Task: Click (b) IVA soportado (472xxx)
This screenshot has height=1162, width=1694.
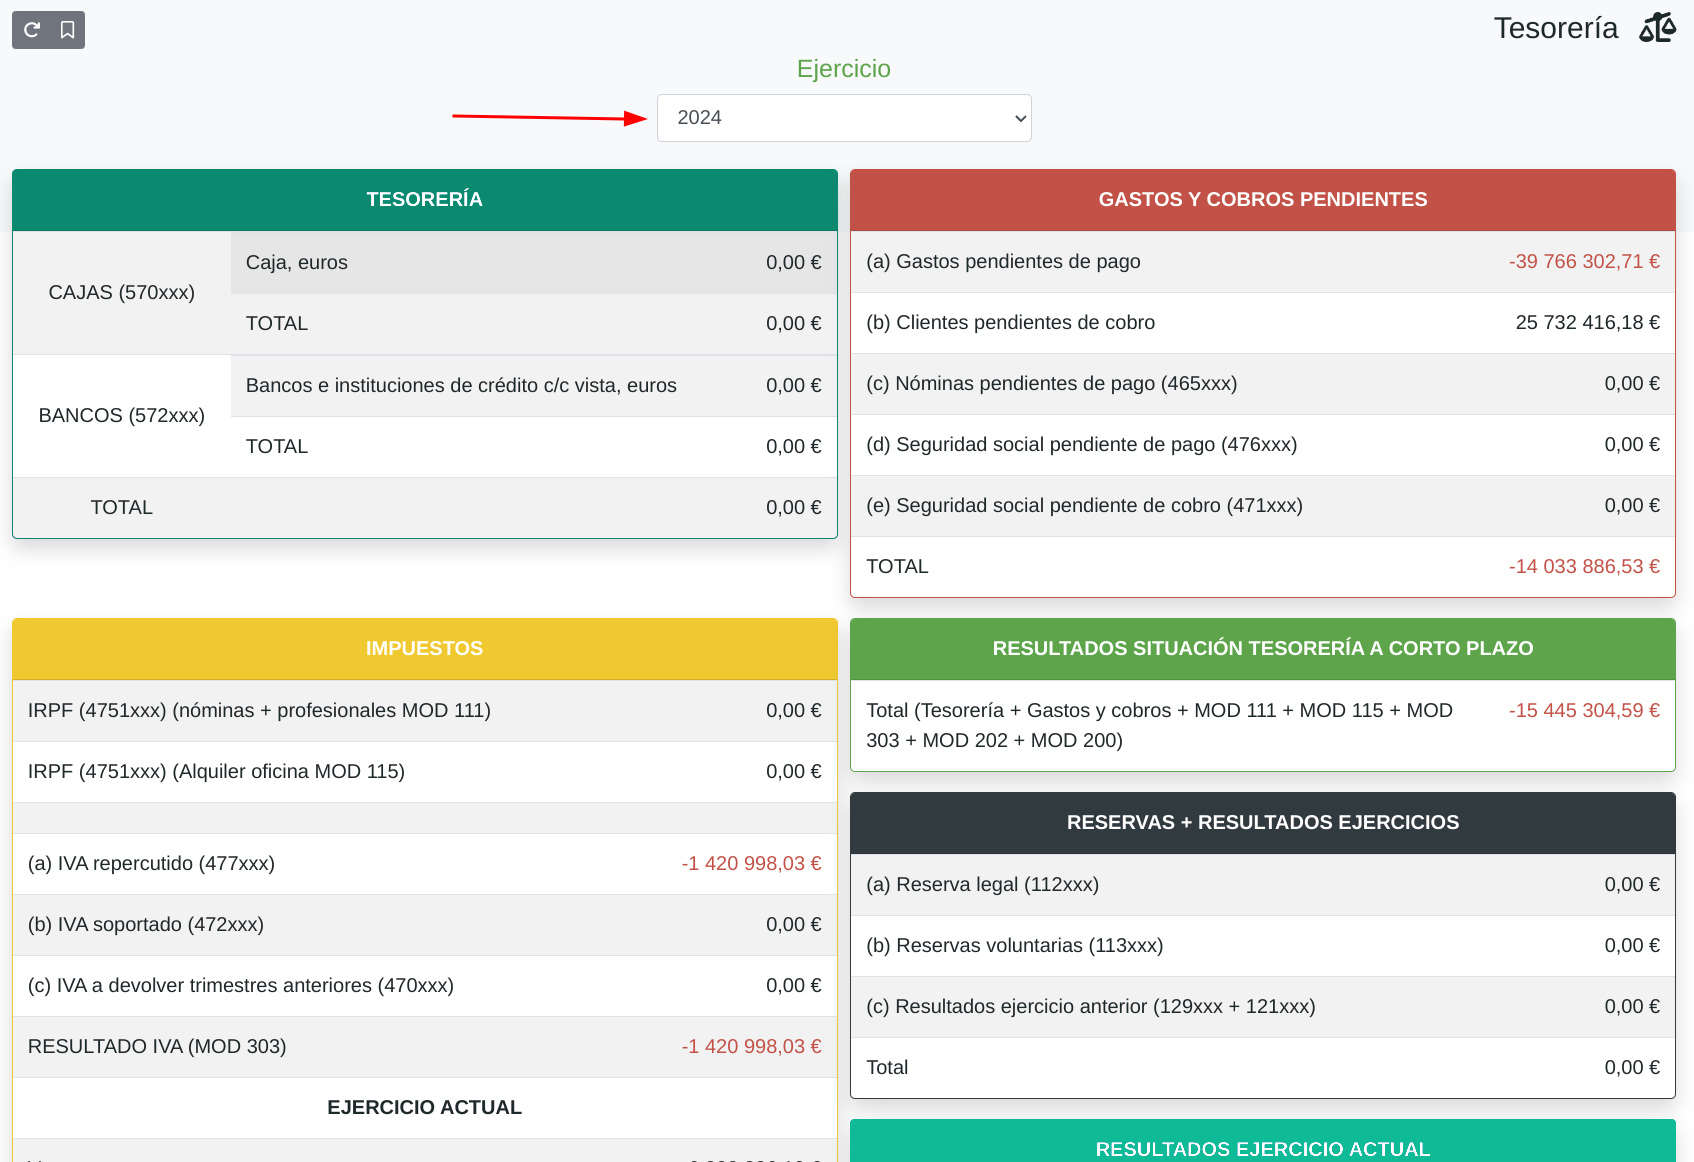Action: [x=146, y=925]
